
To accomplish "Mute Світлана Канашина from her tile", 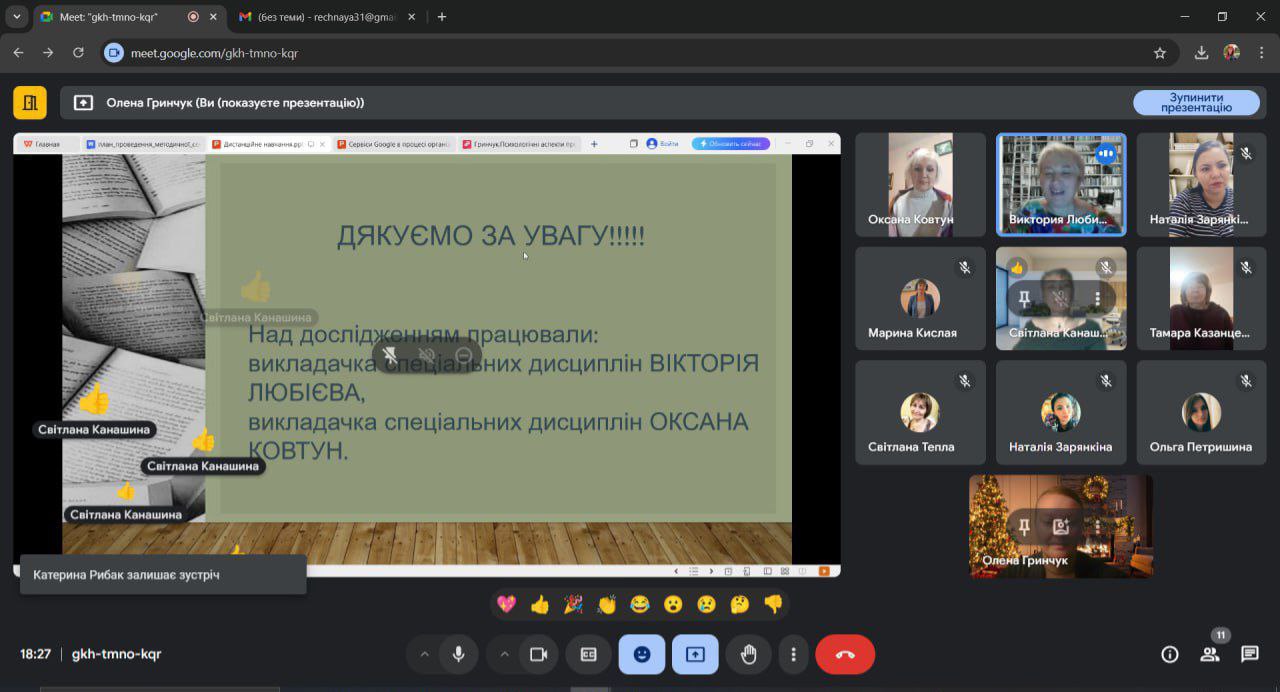I will click(x=1061, y=299).
